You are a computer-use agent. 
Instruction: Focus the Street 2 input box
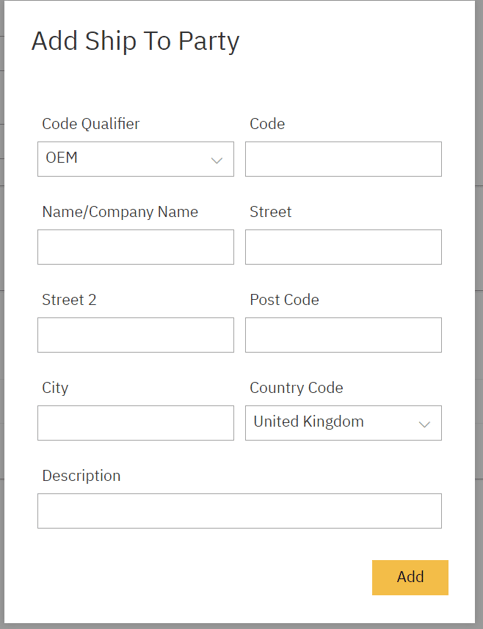coord(136,335)
